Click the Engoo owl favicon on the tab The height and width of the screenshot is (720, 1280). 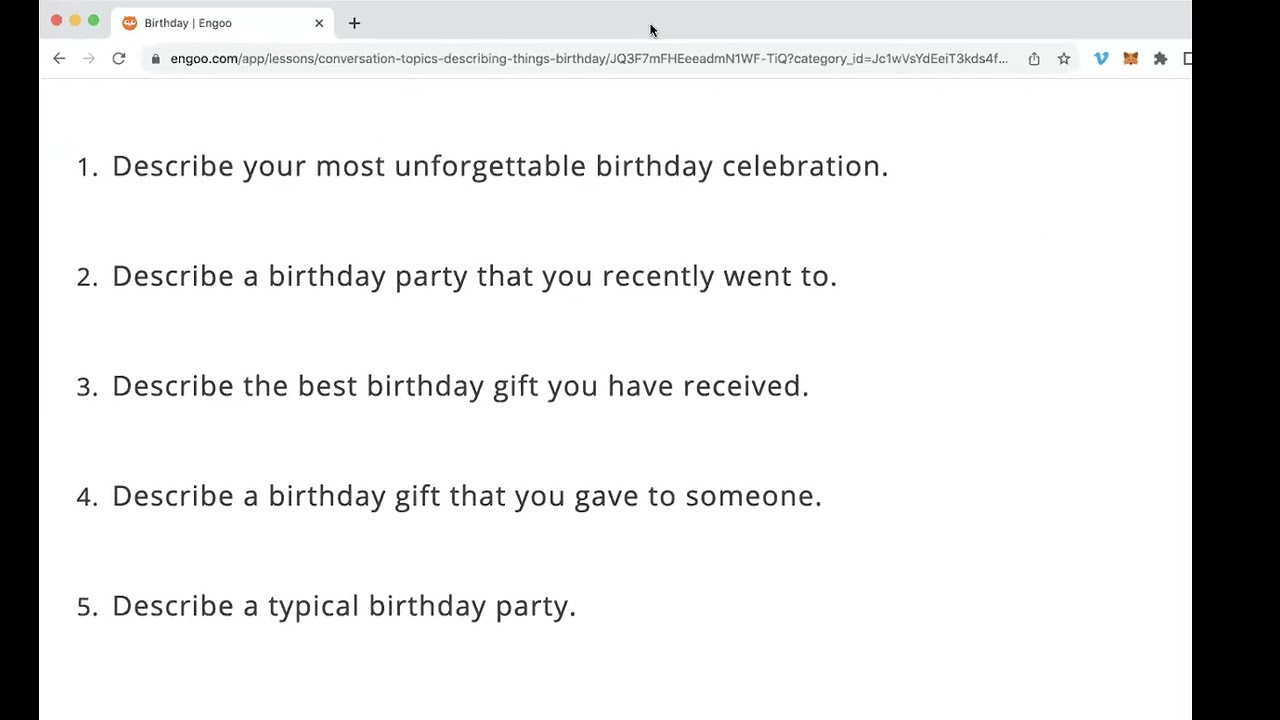[130, 23]
